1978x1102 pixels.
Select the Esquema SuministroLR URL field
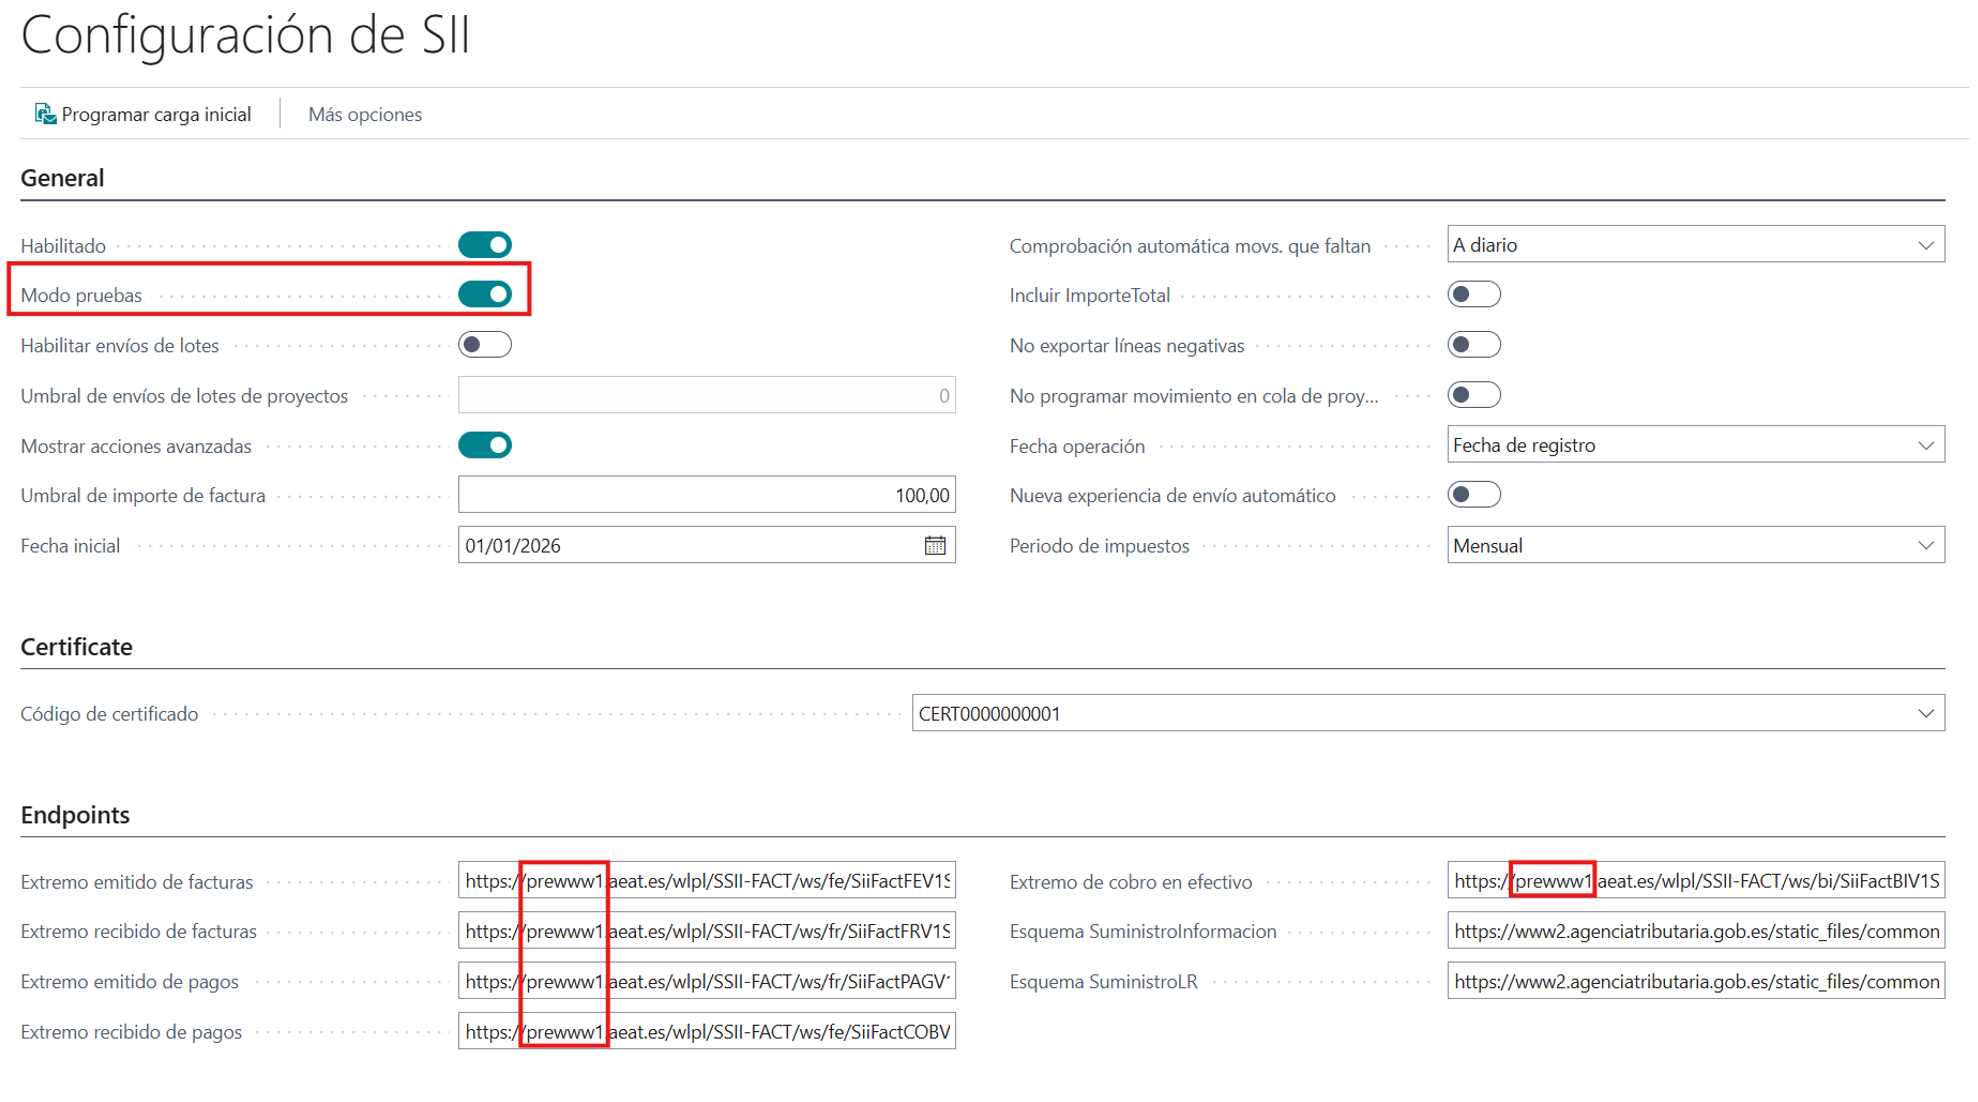pyautogui.click(x=1695, y=981)
